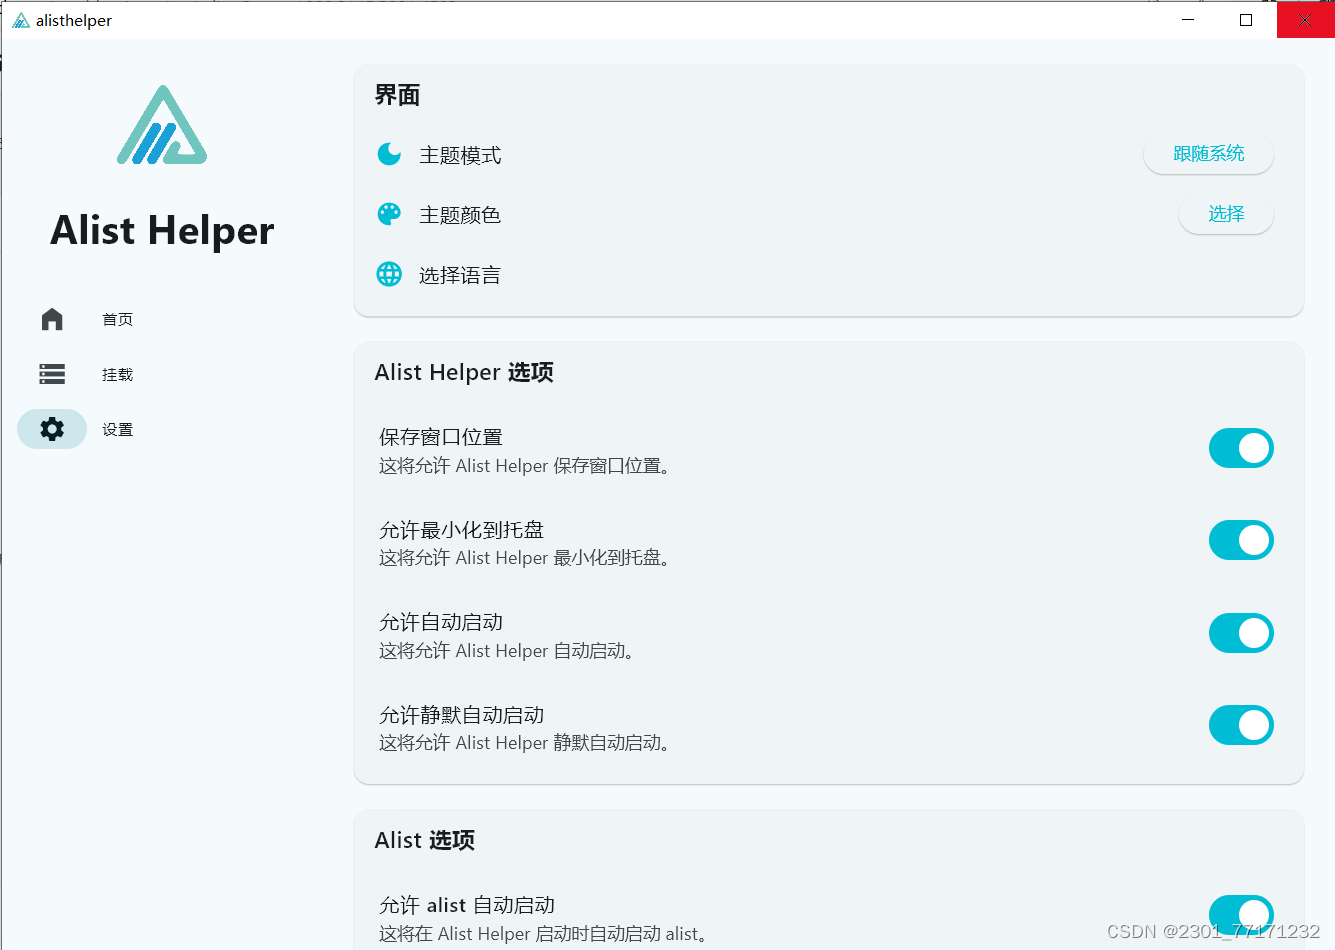Toggle 允许 alist 自动启动 switch

1241,915
